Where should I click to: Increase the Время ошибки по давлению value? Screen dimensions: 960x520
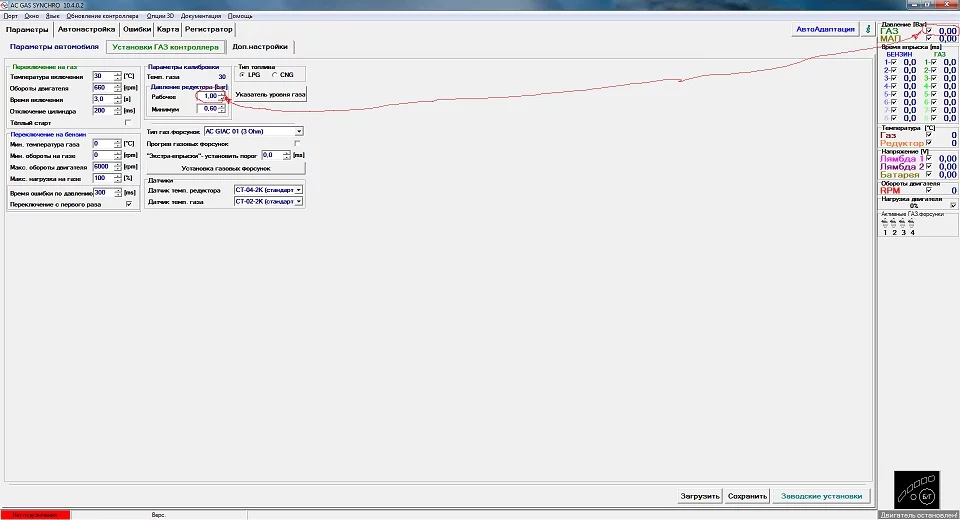118,190
